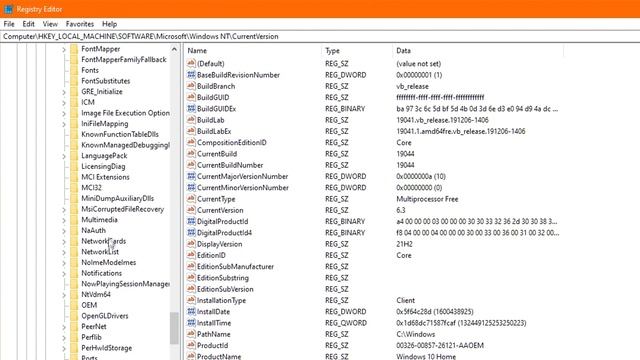Expand the Image File Execution Options key
The width and height of the screenshot is (640, 360).
(x=64, y=113)
